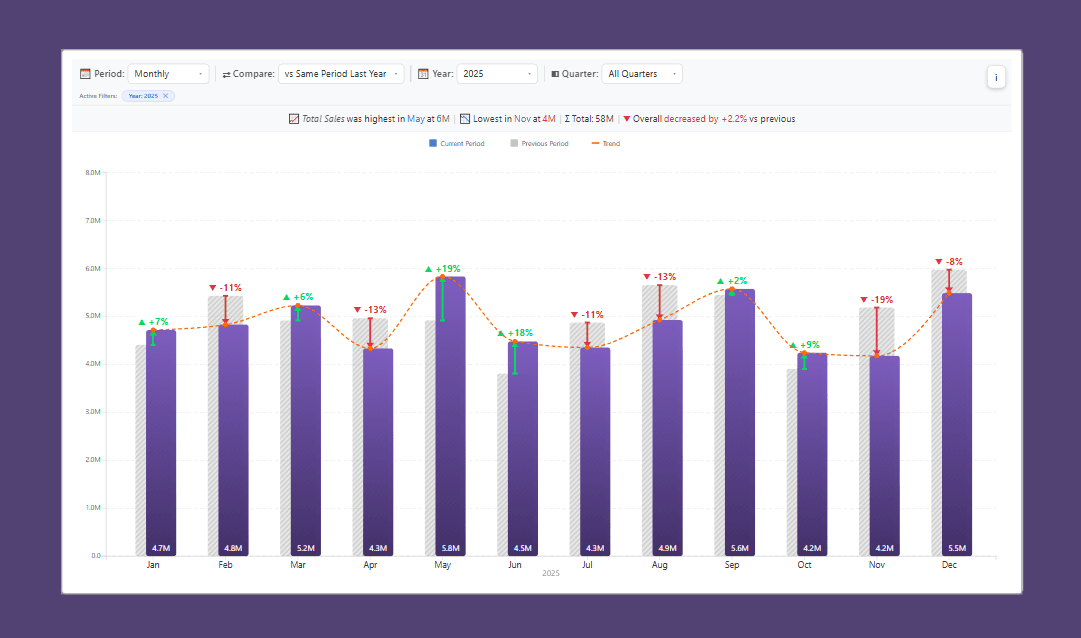Click the orange Trend legend swatch
Viewport: 1081px width, 638px height.
tap(595, 143)
